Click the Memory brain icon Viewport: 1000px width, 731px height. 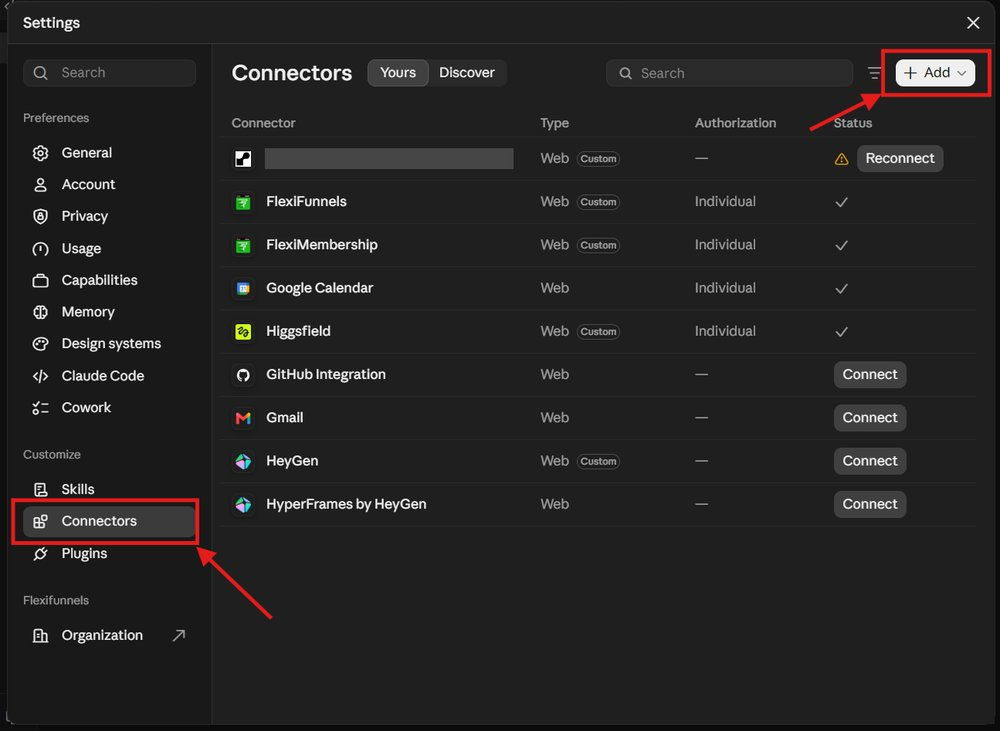coord(40,312)
